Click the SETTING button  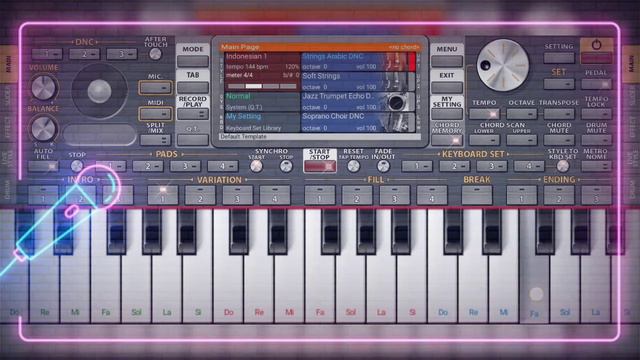pyautogui.click(x=559, y=58)
